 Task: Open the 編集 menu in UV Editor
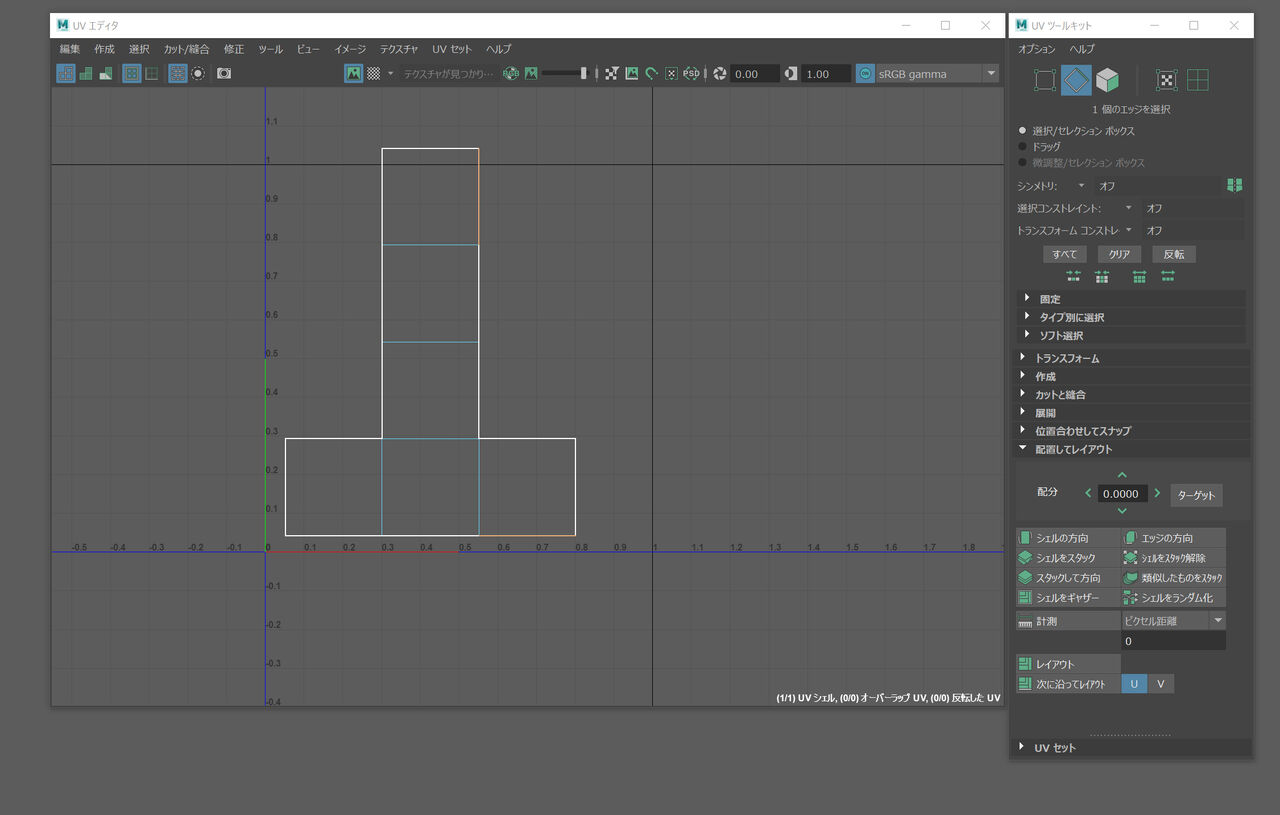(x=70, y=49)
